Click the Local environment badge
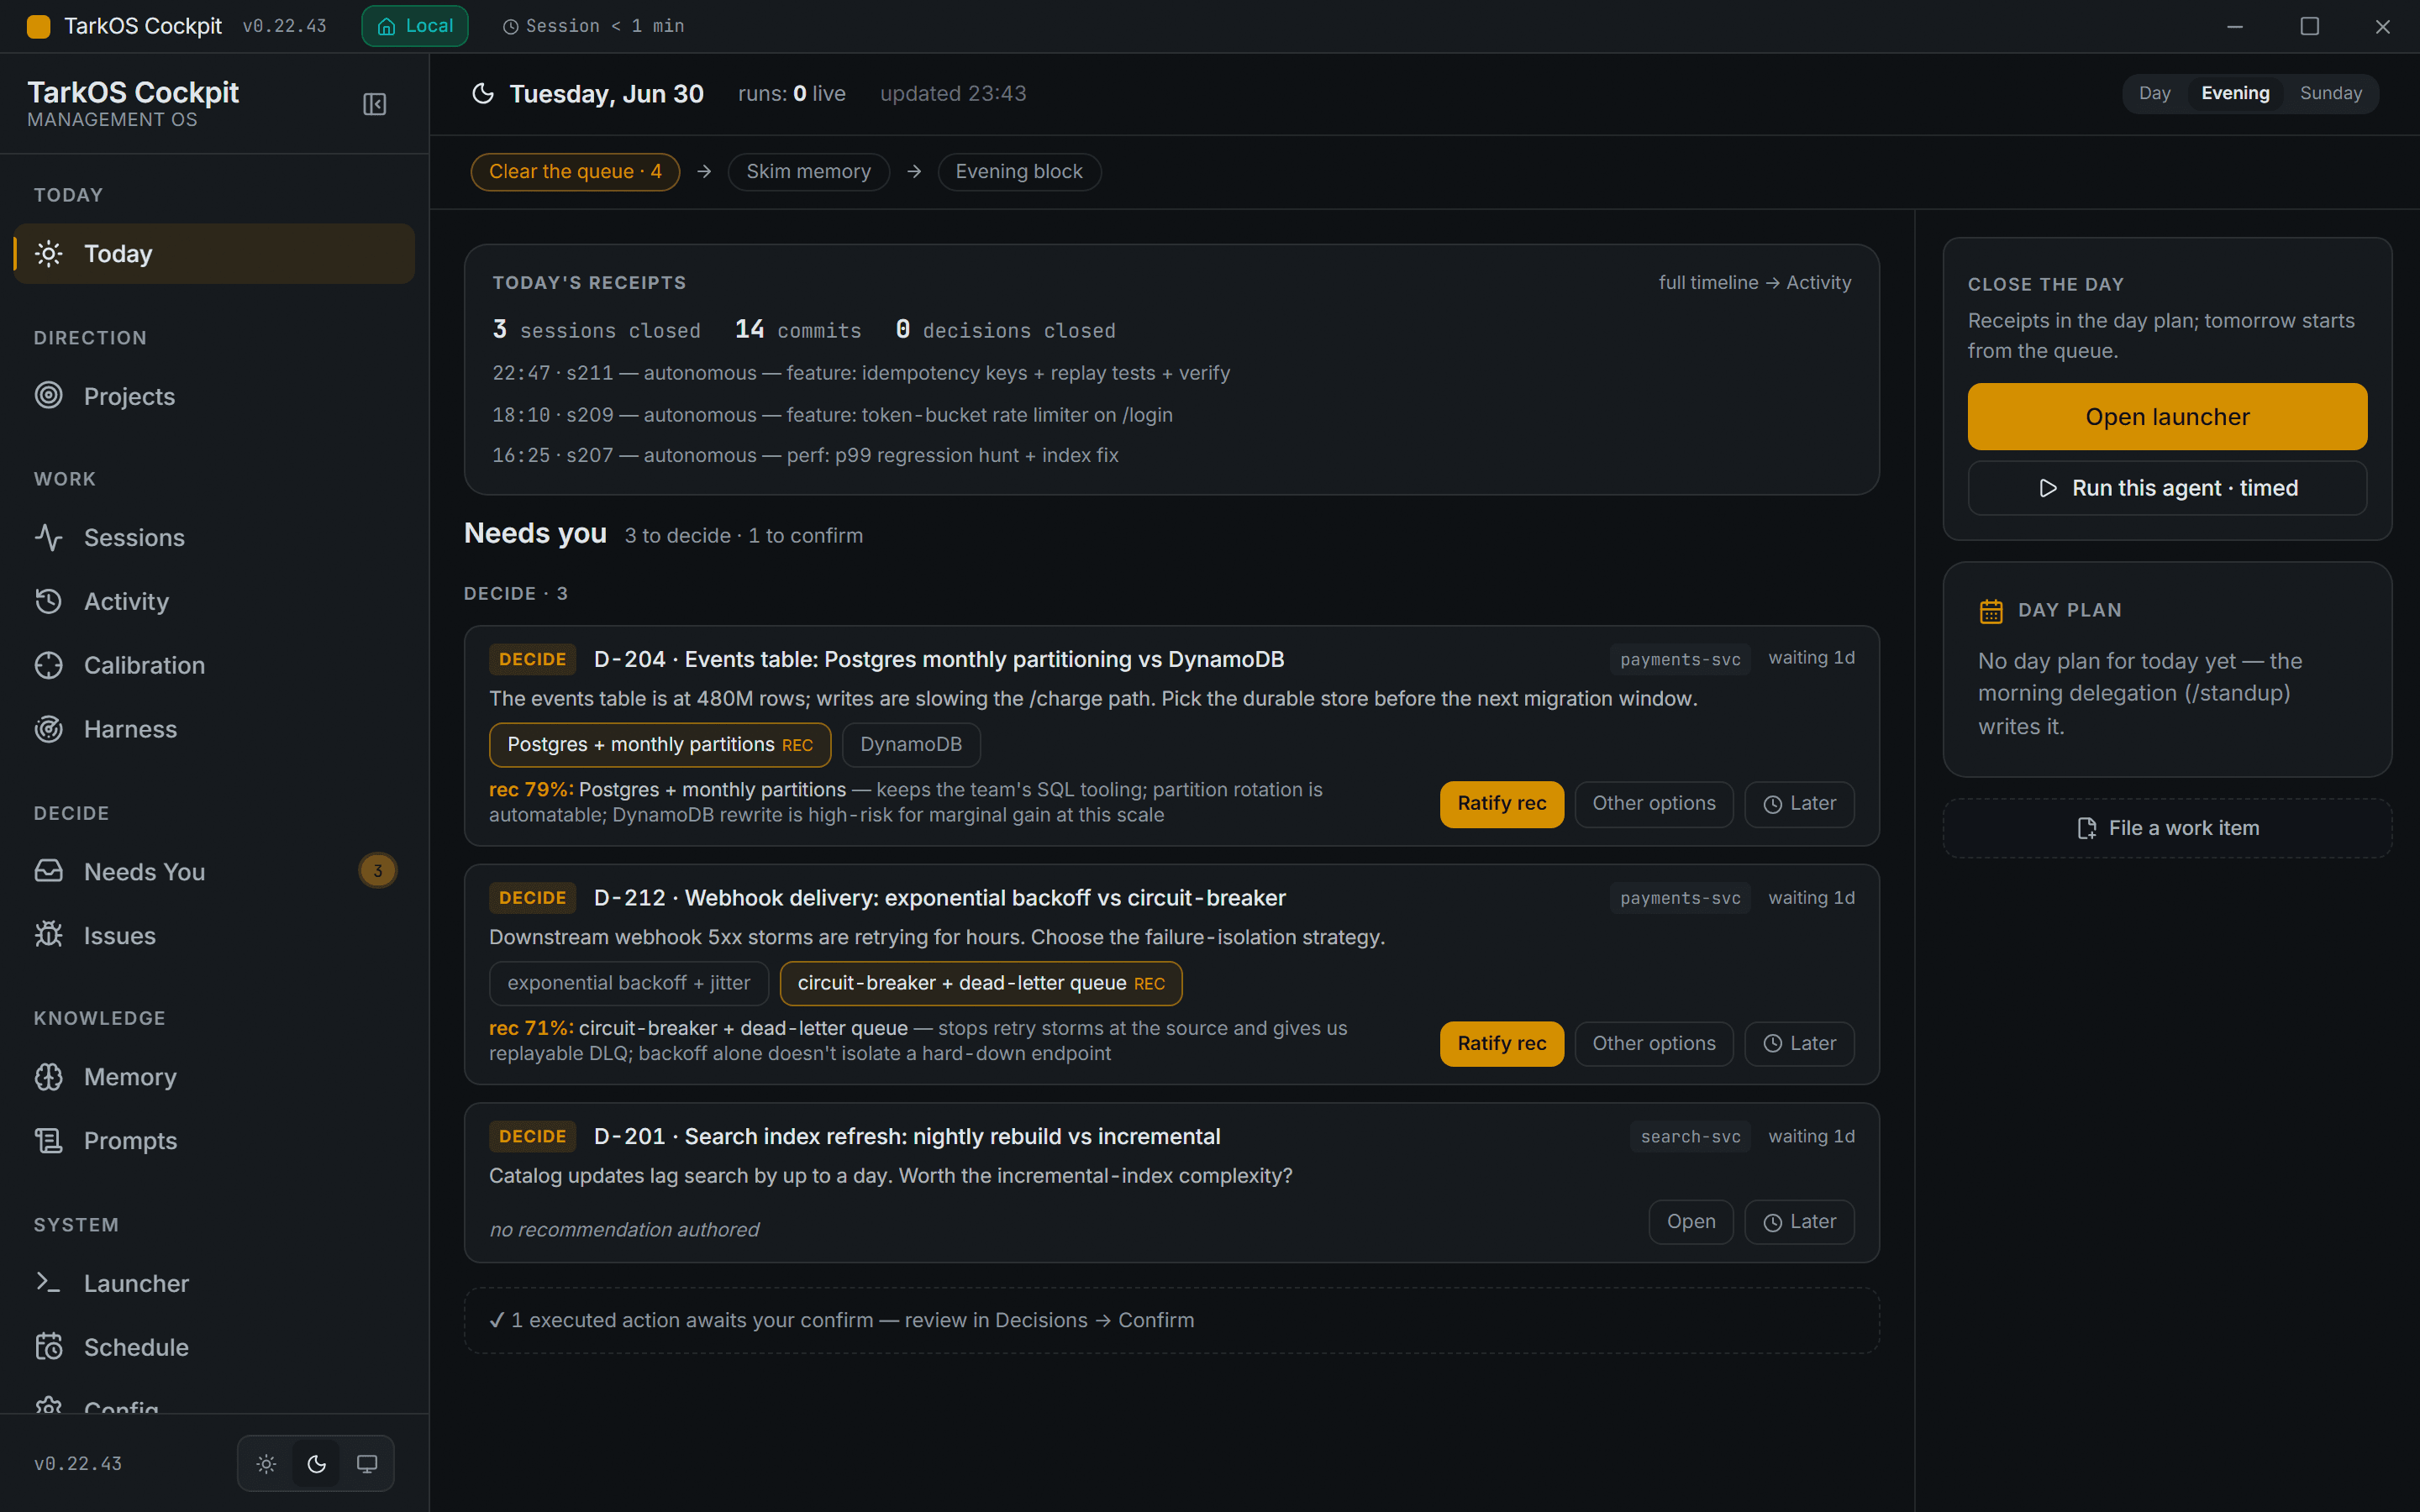This screenshot has width=2420, height=1512. point(415,26)
